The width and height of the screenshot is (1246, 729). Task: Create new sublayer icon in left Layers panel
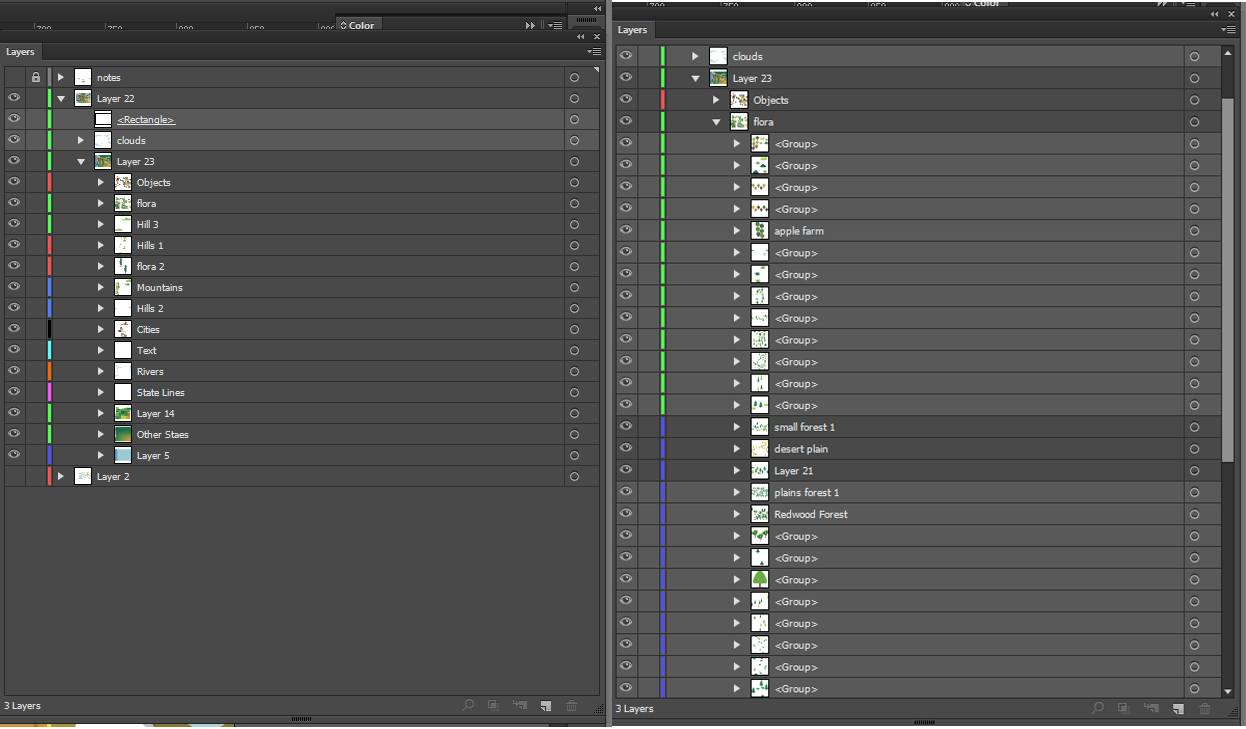[520, 705]
